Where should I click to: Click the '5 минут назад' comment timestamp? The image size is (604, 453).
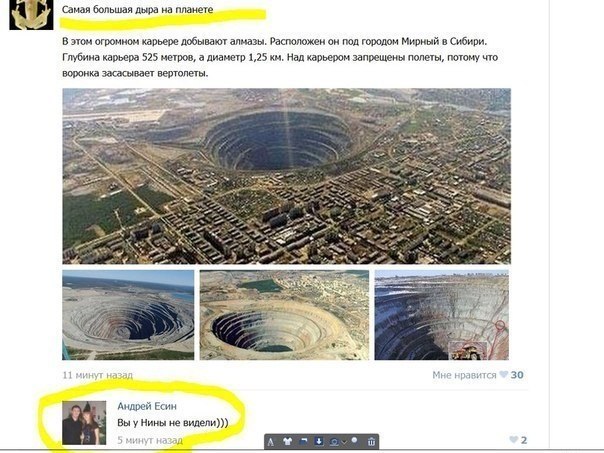pos(150,440)
